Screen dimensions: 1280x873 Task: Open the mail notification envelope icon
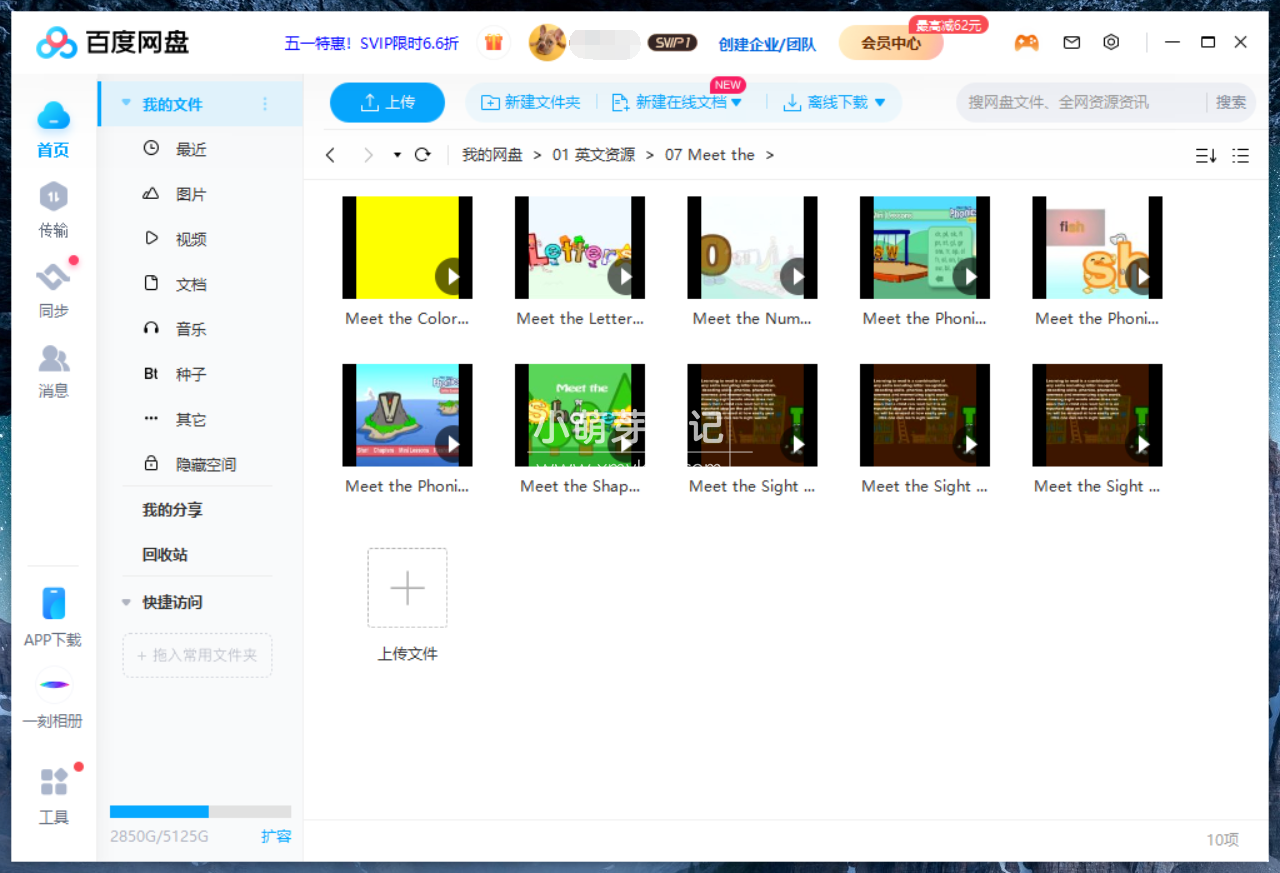point(1071,42)
